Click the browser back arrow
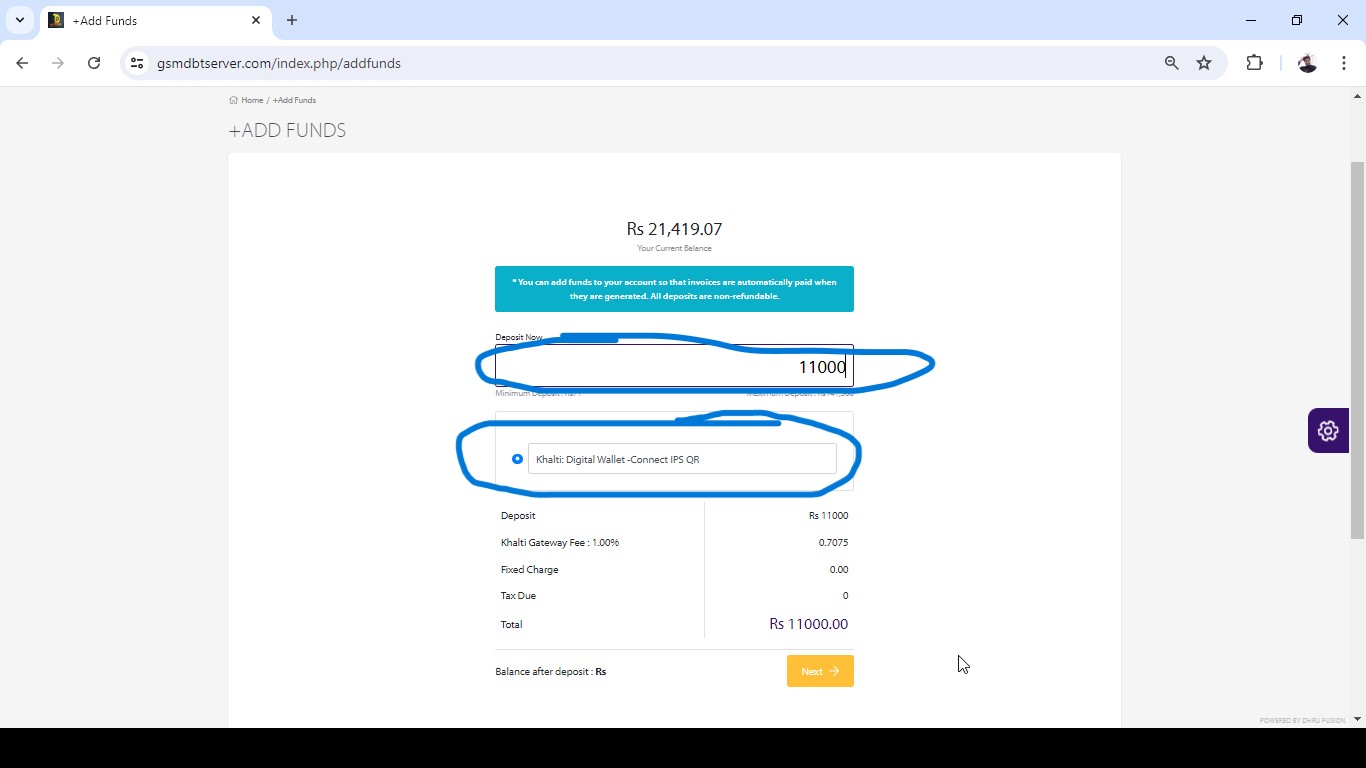Screen dimensions: 1366x768 pyautogui.click(x=22, y=63)
